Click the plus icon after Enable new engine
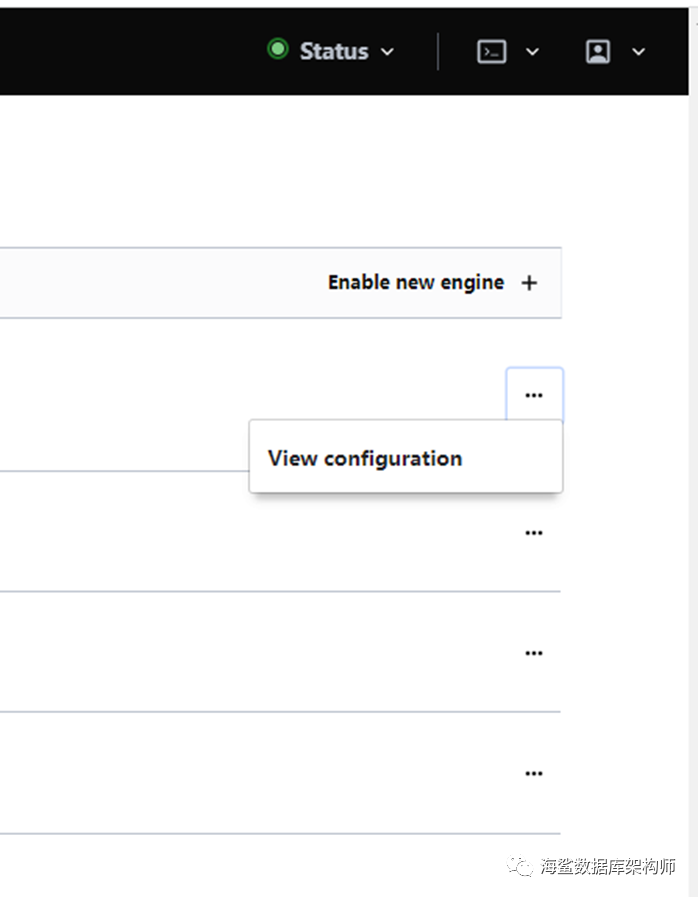 [x=529, y=283]
